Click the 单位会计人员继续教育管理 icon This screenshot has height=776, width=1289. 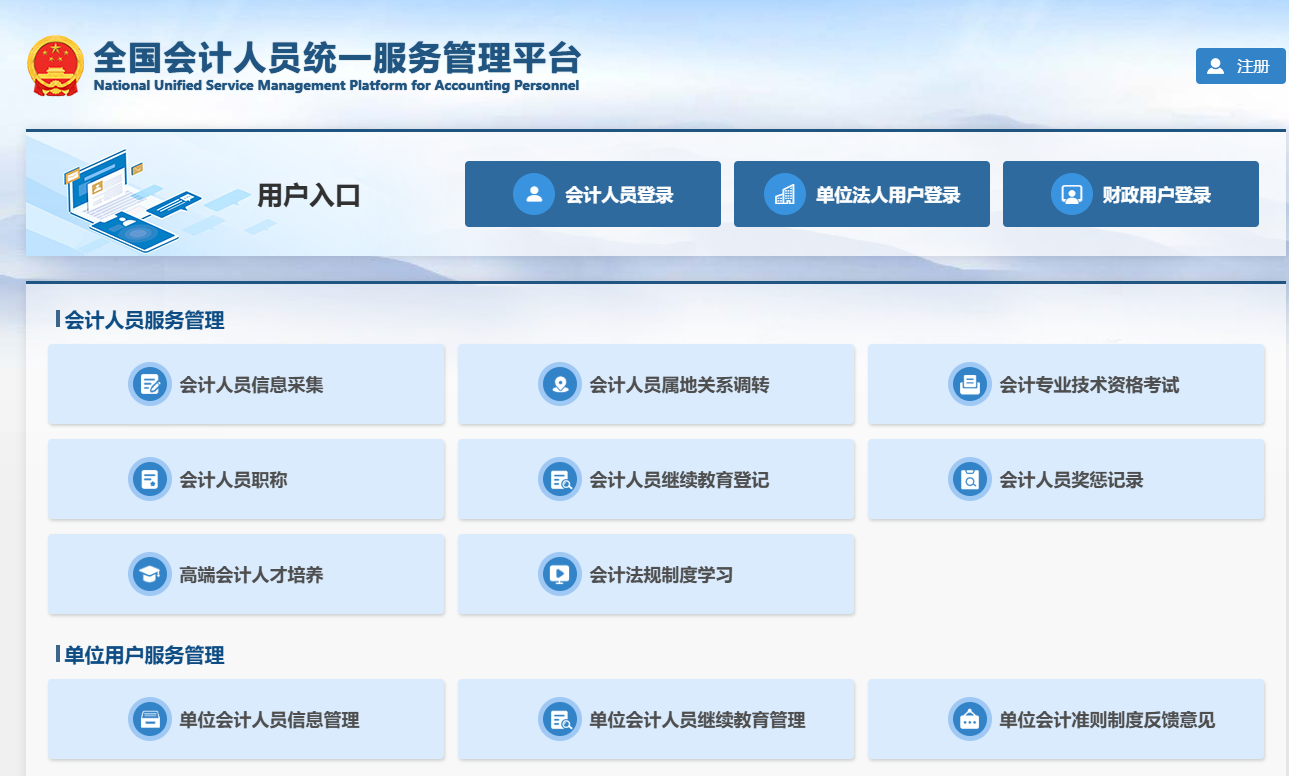(560, 720)
